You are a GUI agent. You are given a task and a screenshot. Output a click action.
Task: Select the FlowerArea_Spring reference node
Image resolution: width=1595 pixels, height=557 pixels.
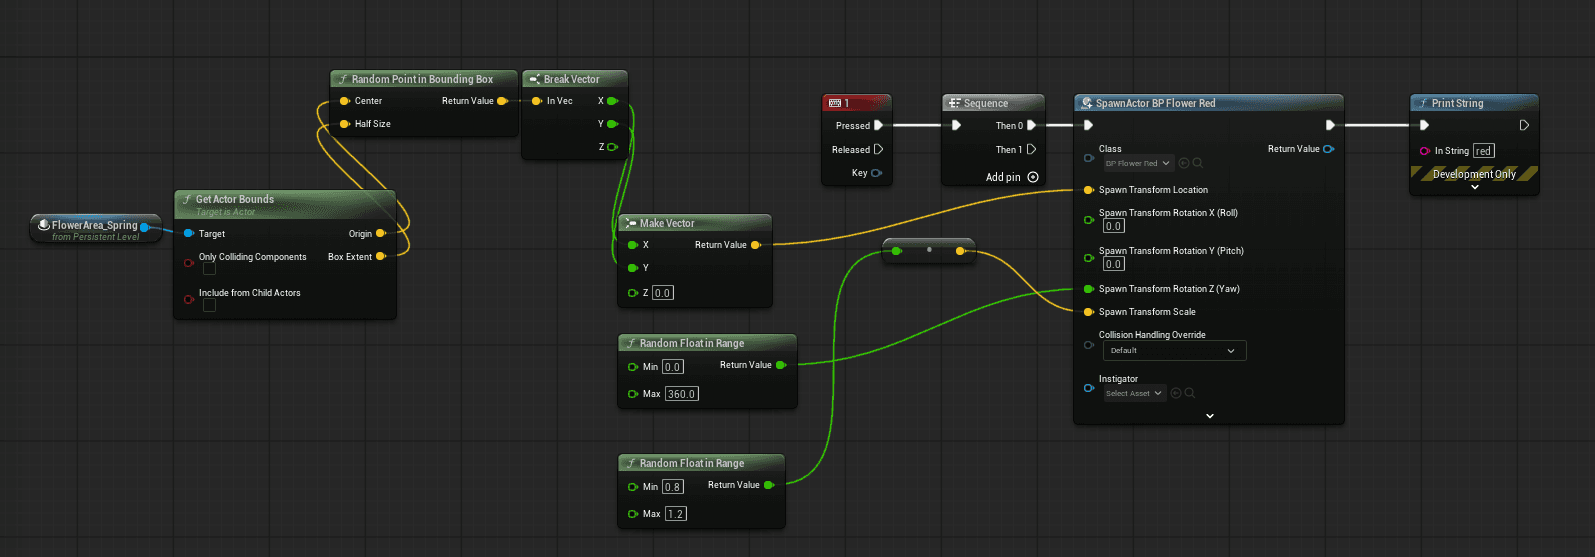(x=96, y=229)
